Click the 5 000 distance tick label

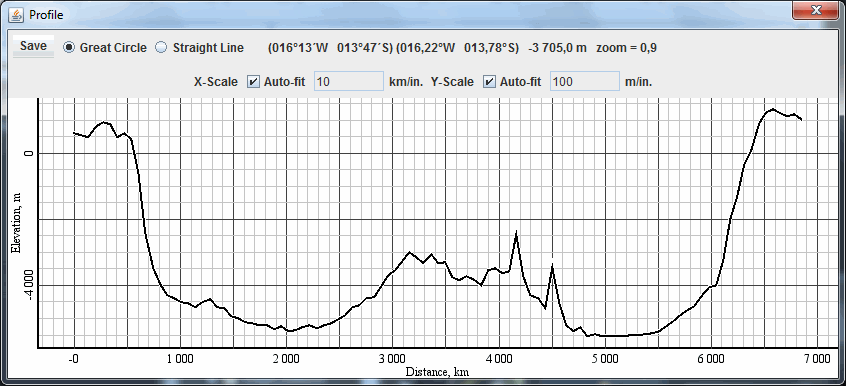pos(605,359)
